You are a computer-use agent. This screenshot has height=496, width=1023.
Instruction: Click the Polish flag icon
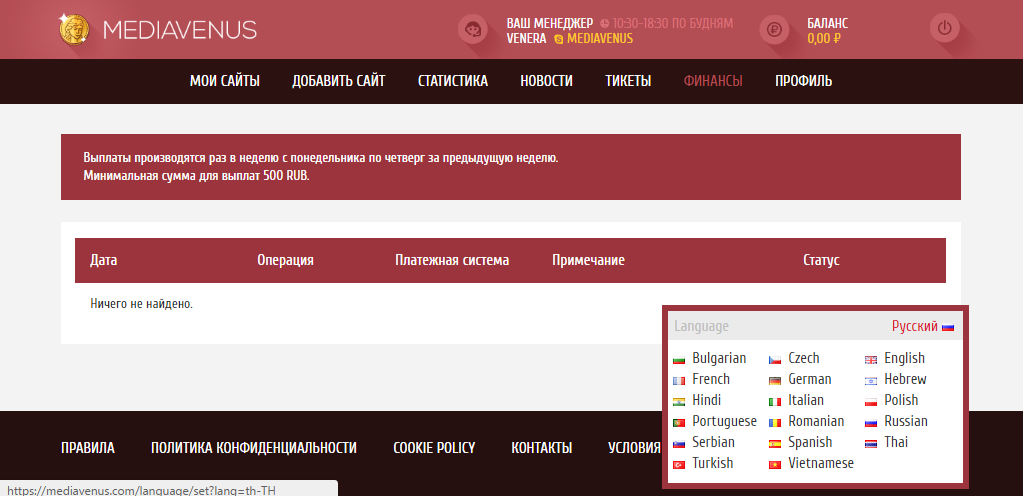pos(871,401)
